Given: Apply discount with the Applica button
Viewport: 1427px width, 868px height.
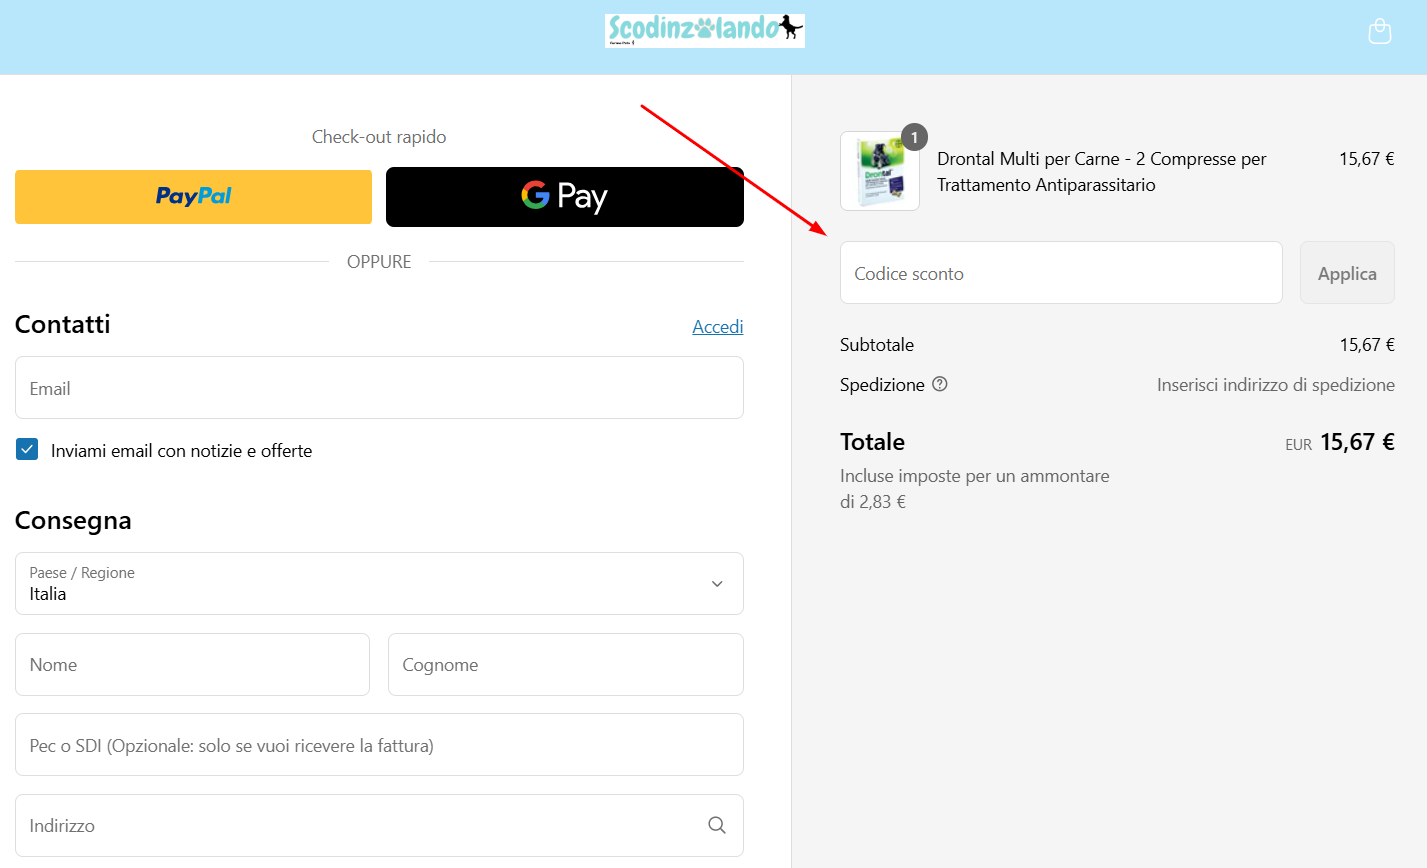Looking at the screenshot, I should click(1346, 272).
